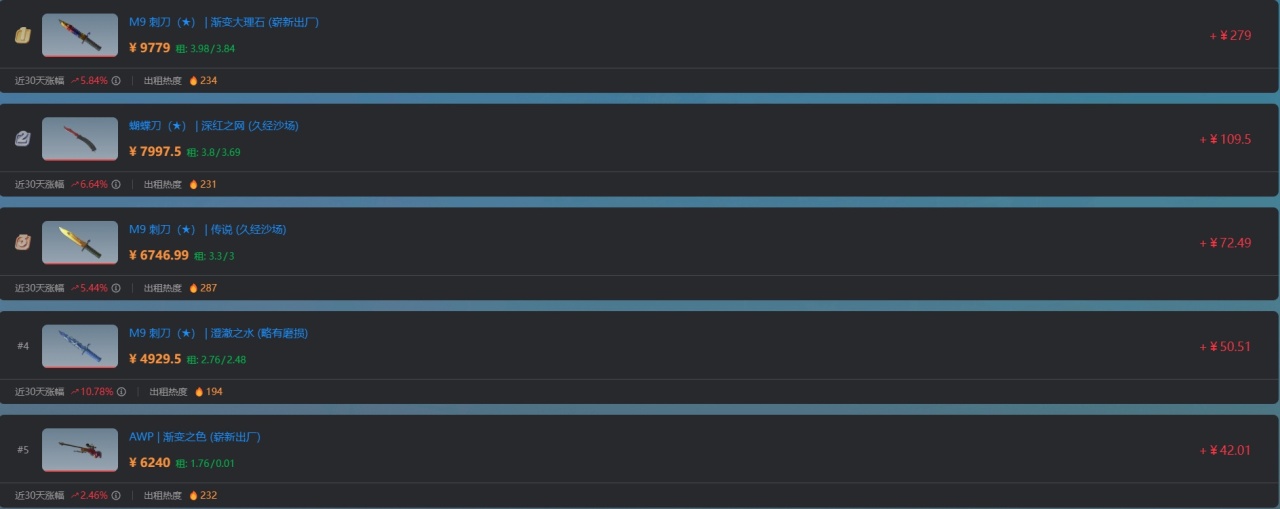This screenshot has width=1280, height=509.
Task: Open the AWP 渐变之色 item link
Action: tap(195, 437)
